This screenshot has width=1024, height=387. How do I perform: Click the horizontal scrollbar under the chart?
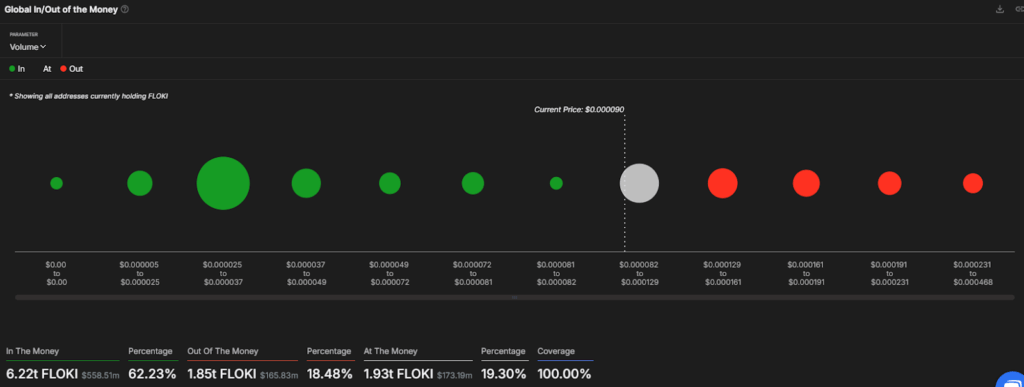pos(515,298)
